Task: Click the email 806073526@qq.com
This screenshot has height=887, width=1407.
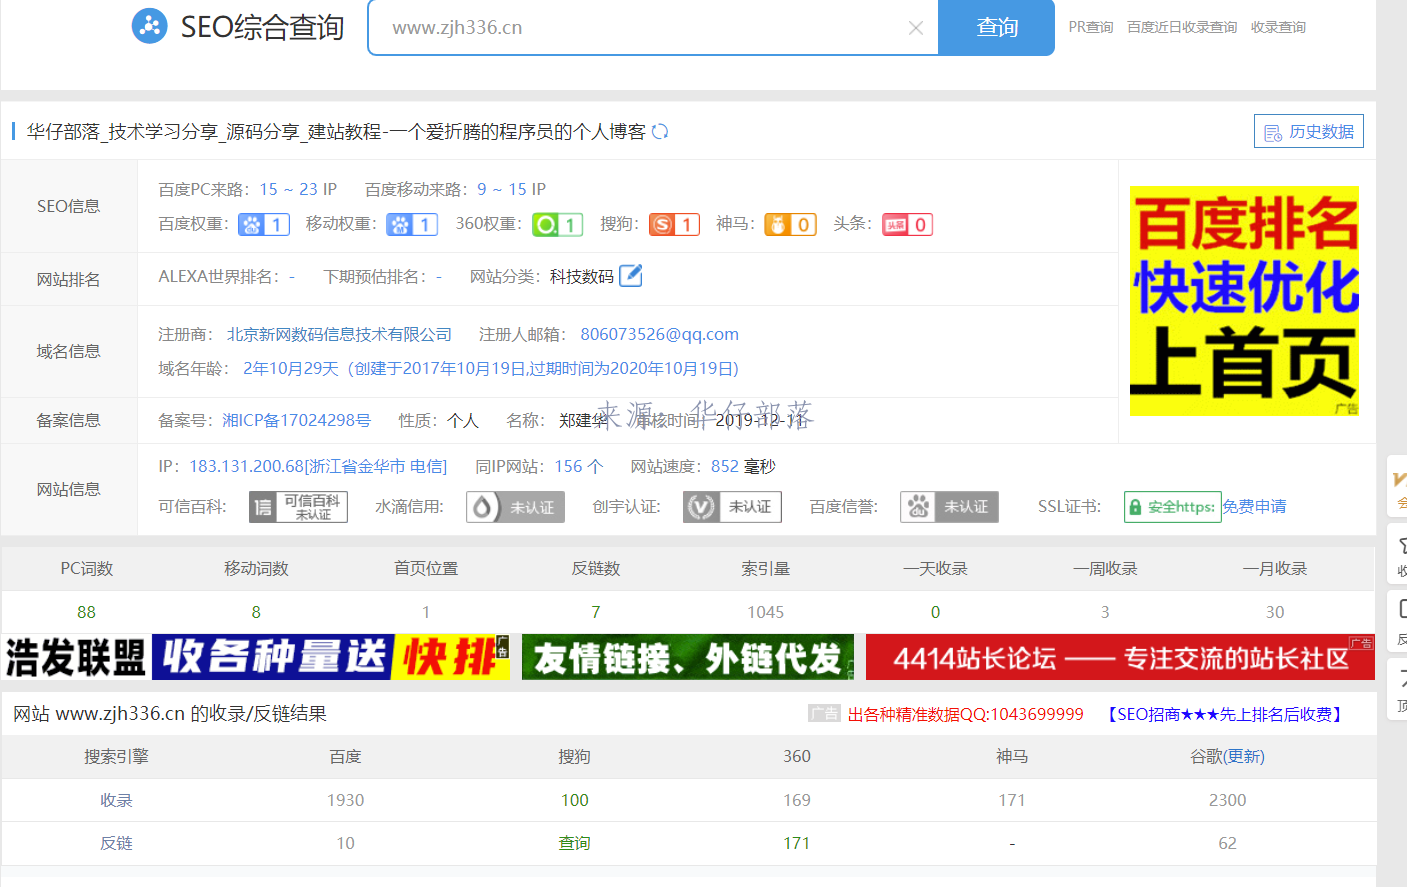Action: pos(659,334)
